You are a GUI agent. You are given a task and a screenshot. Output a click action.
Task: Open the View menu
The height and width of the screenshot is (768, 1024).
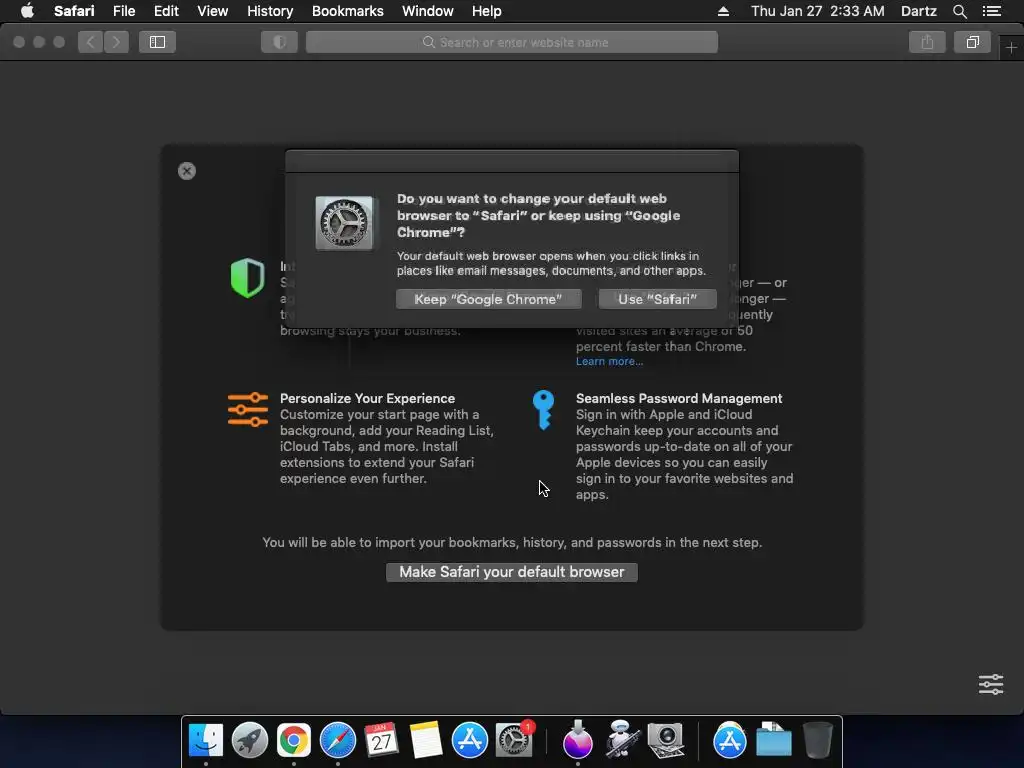coord(212,11)
